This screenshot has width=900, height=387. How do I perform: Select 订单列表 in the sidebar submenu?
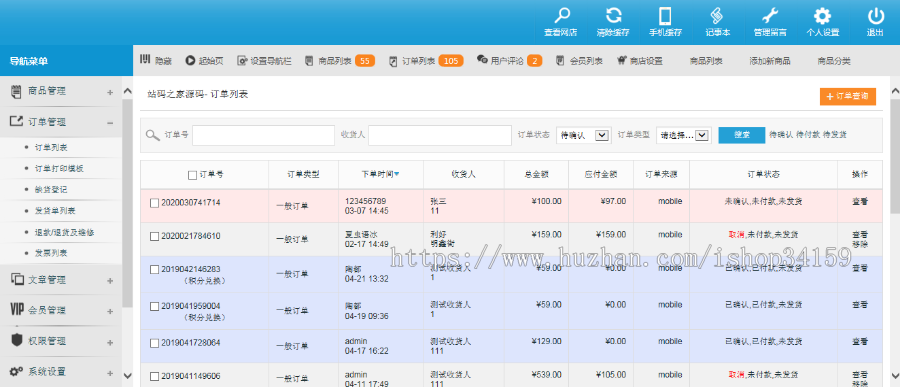51,147
